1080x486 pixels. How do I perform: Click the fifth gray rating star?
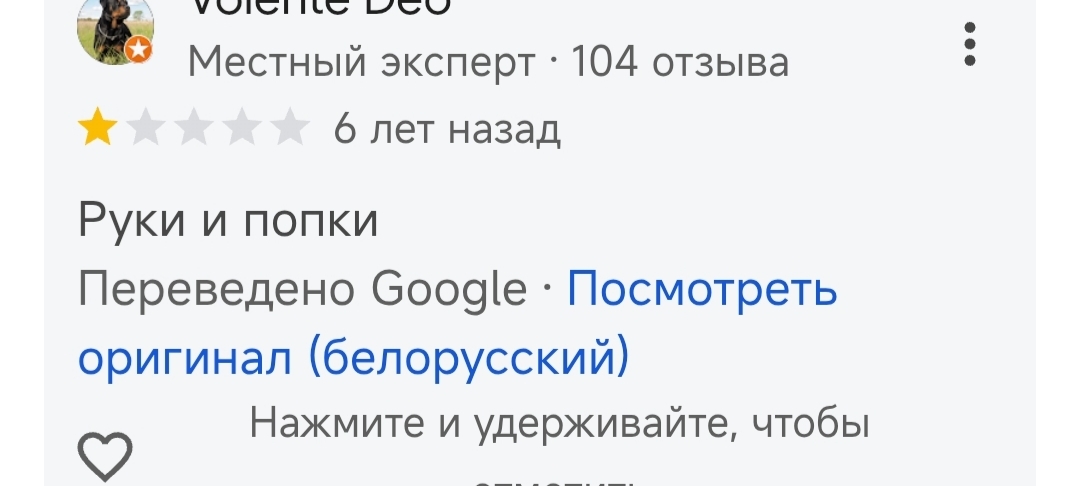point(290,129)
